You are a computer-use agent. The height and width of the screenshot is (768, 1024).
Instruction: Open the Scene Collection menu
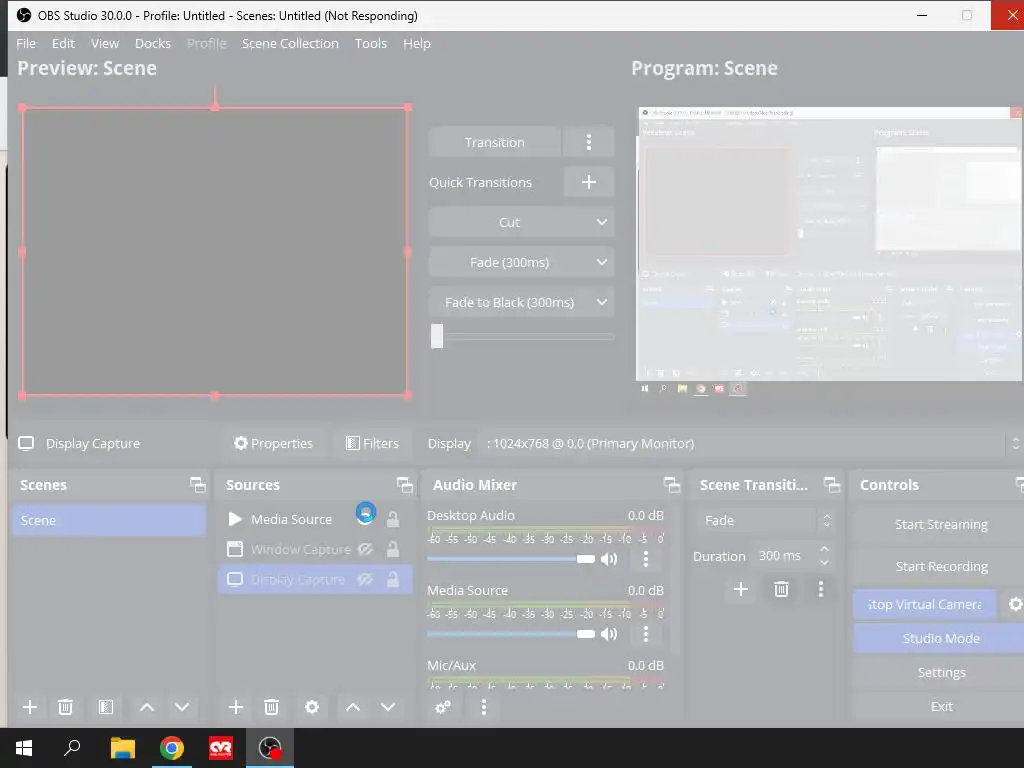[290, 43]
